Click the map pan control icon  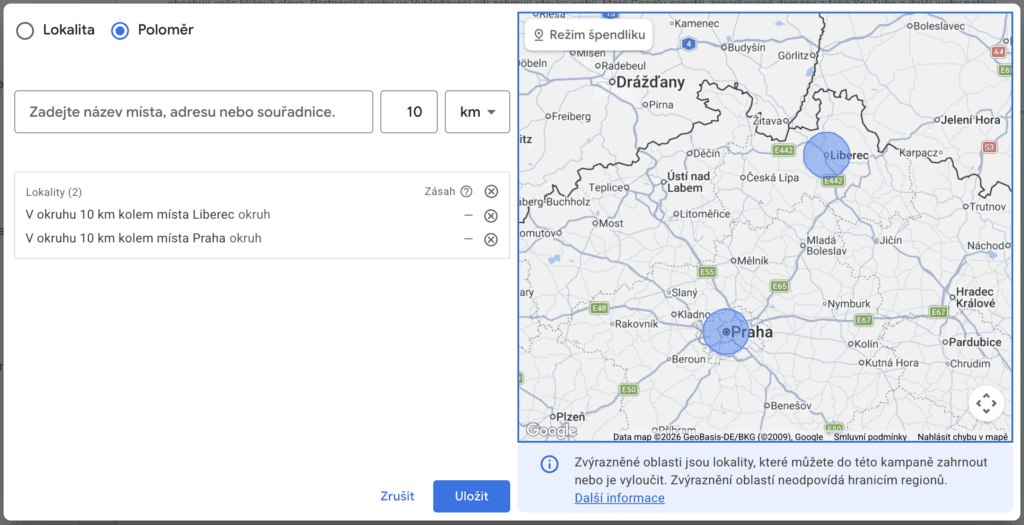click(x=986, y=403)
